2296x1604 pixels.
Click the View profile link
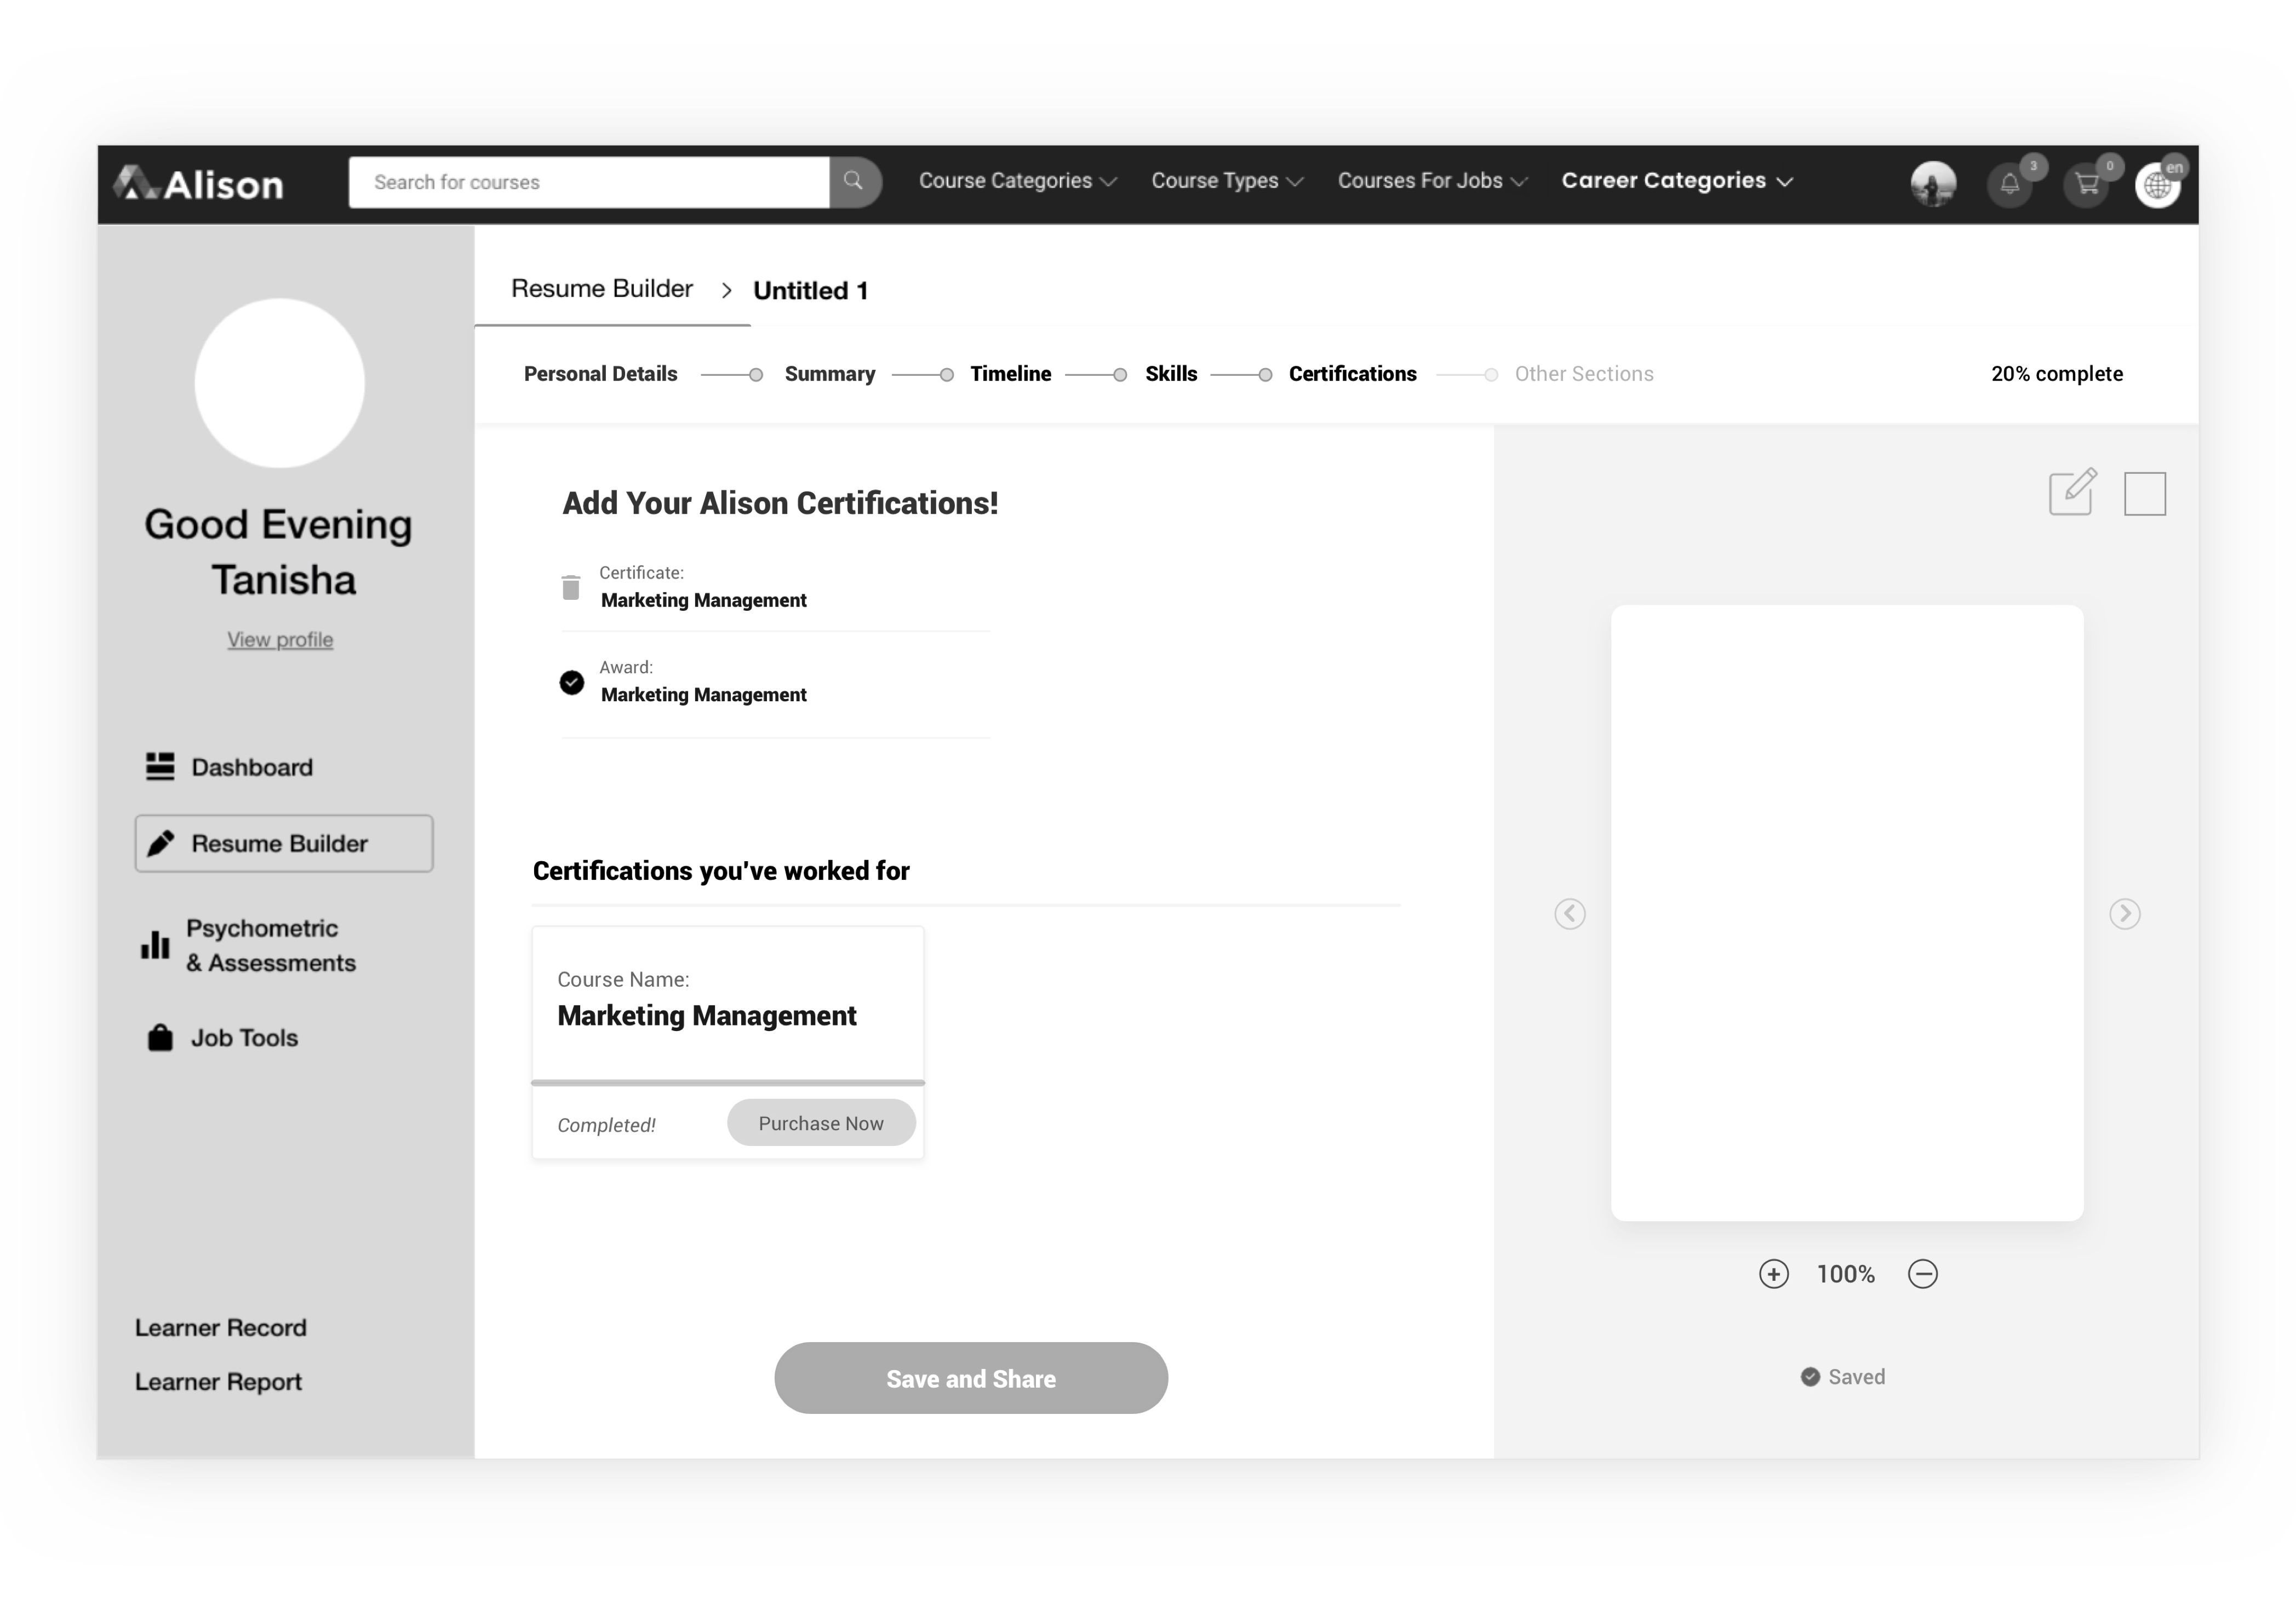(x=280, y=640)
